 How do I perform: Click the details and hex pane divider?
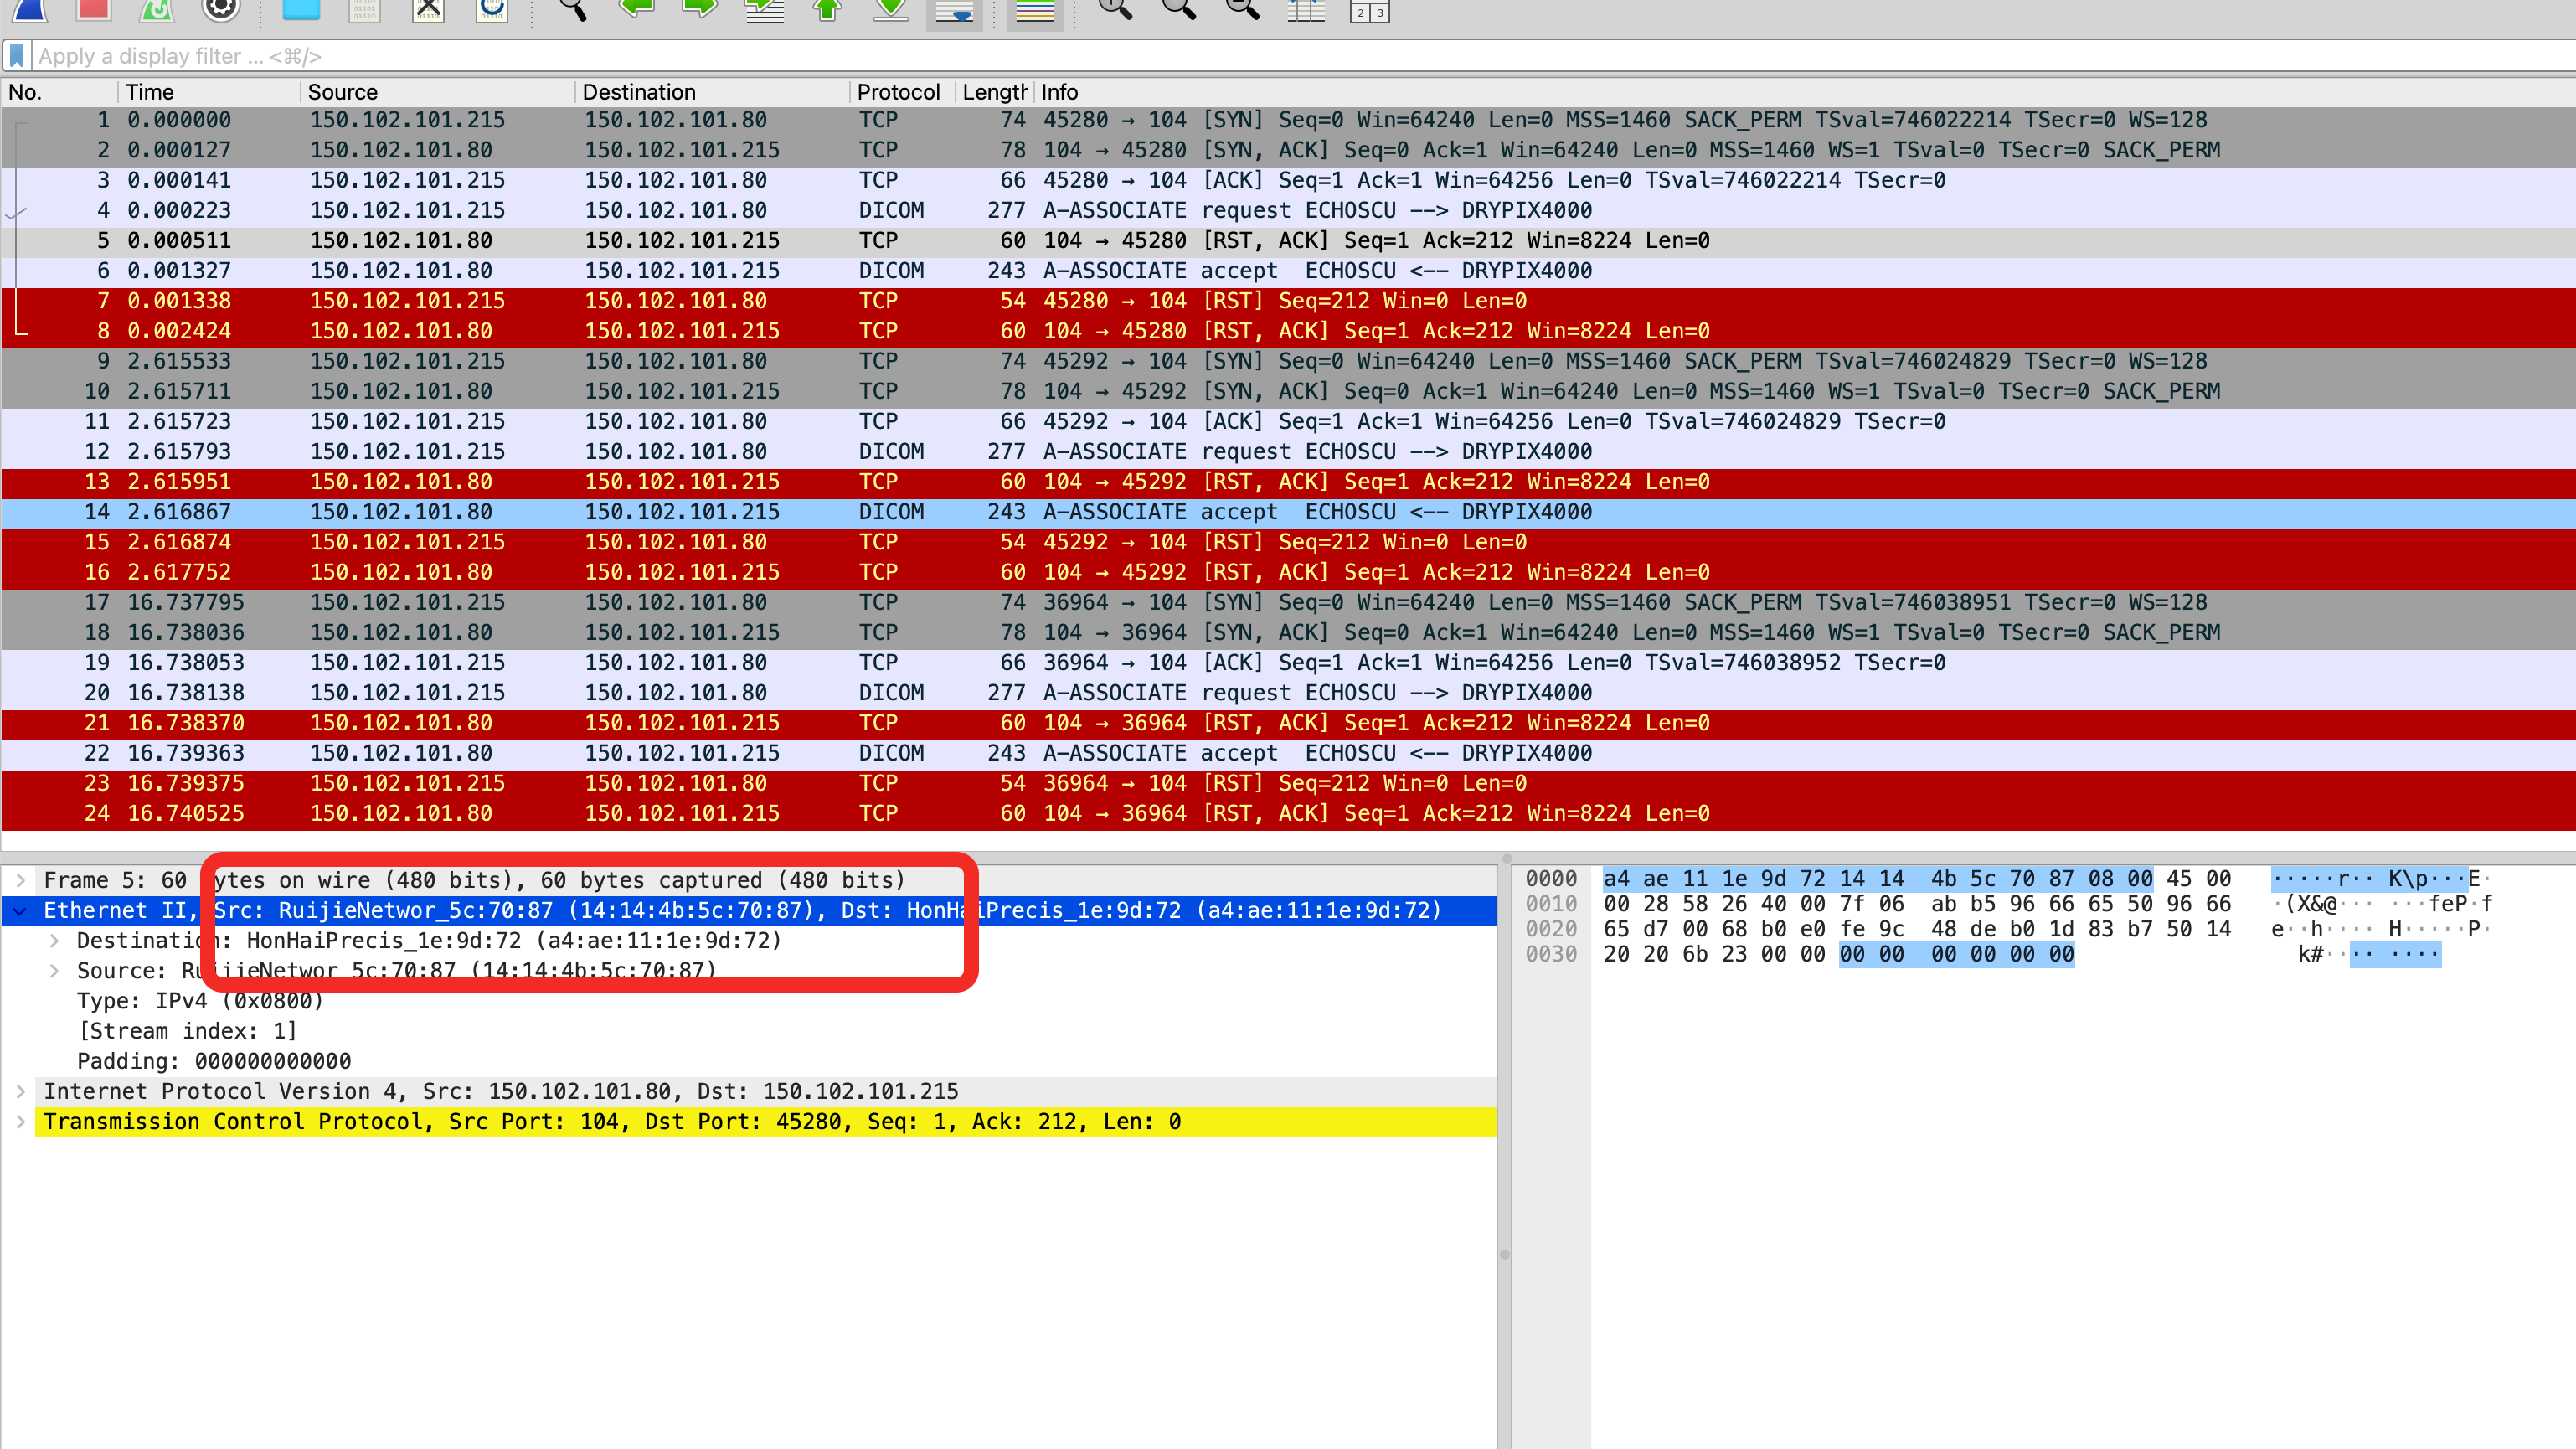[1504, 1254]
